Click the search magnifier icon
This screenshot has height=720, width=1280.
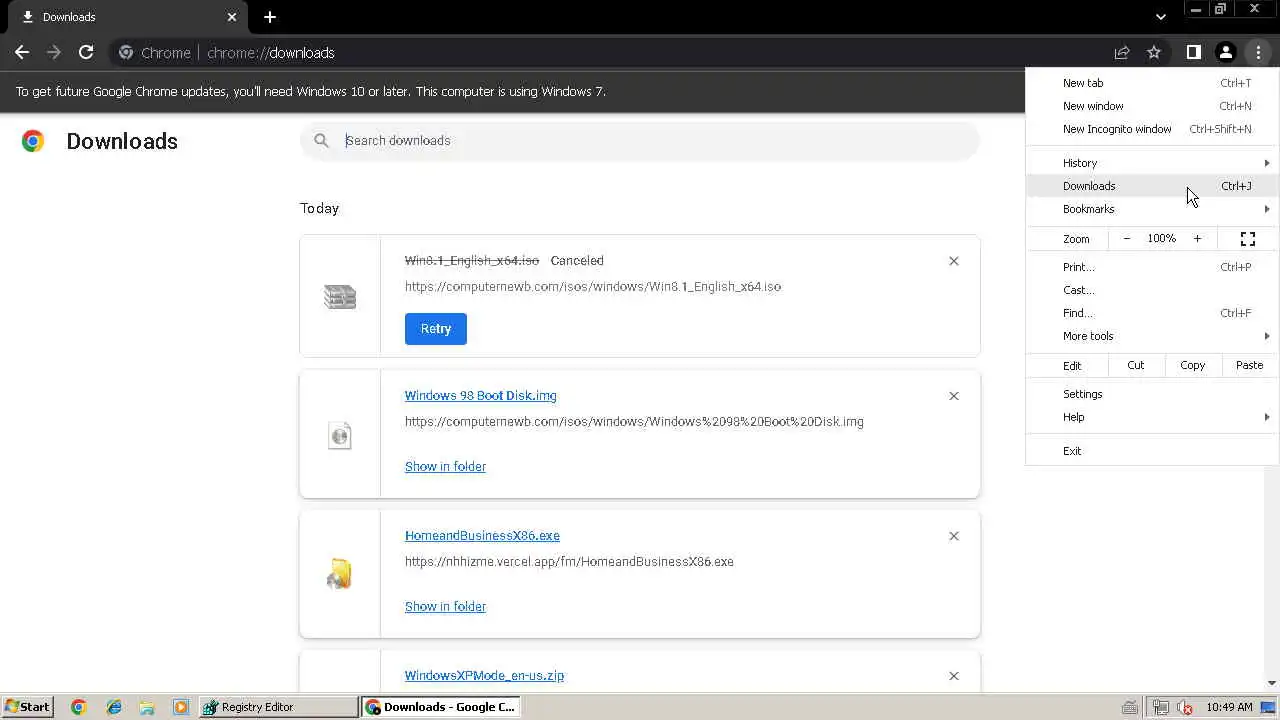point(321,140)
